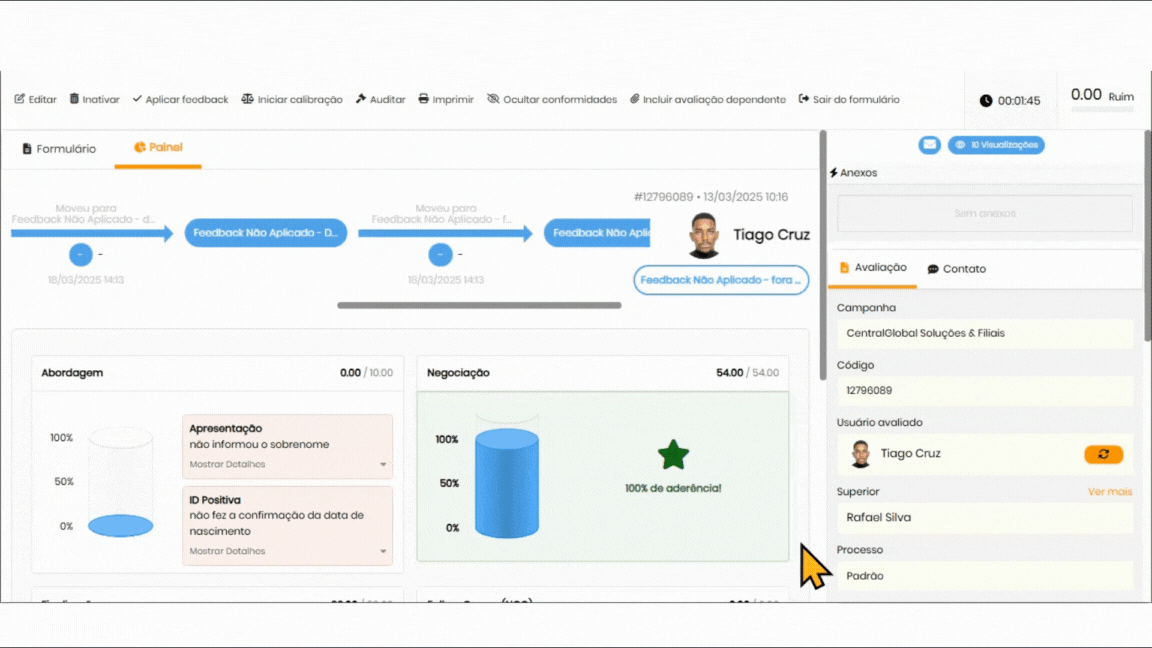Click Incluir avaliação dependente paperclip icon

point(635,100)
